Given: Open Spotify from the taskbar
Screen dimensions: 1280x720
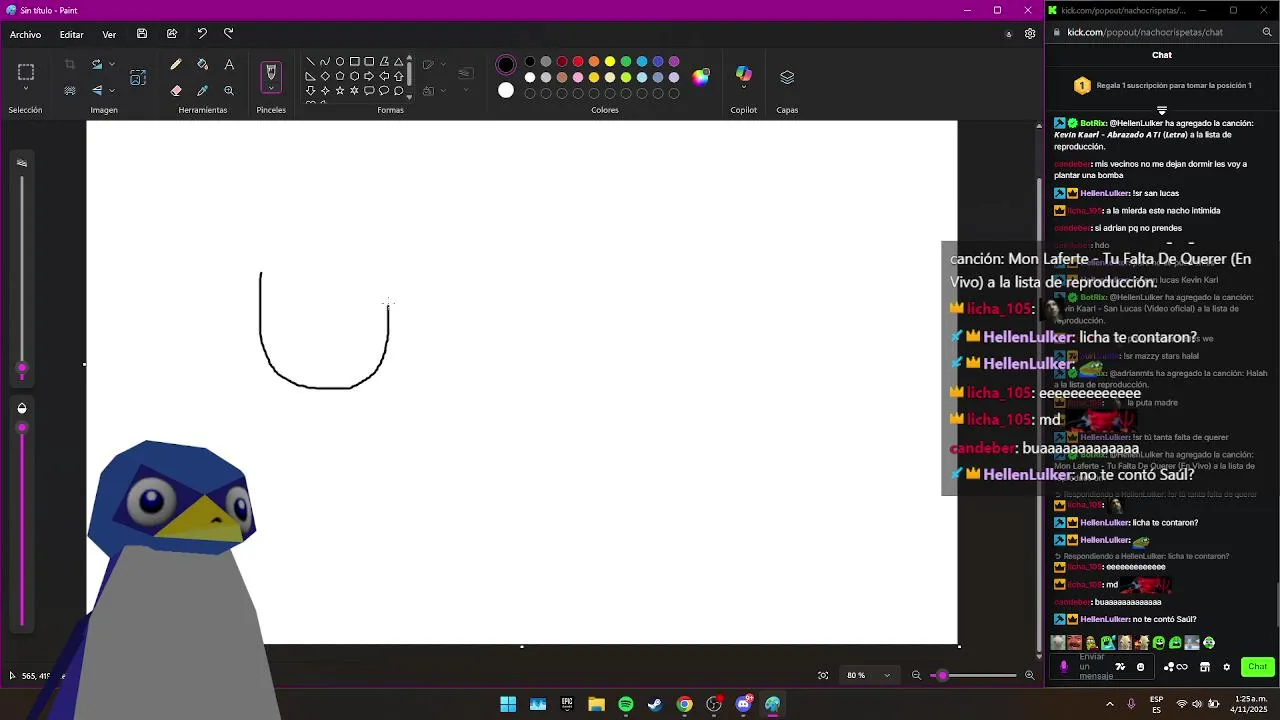Looking at the screenshot, I should click(x=626, y=704).
